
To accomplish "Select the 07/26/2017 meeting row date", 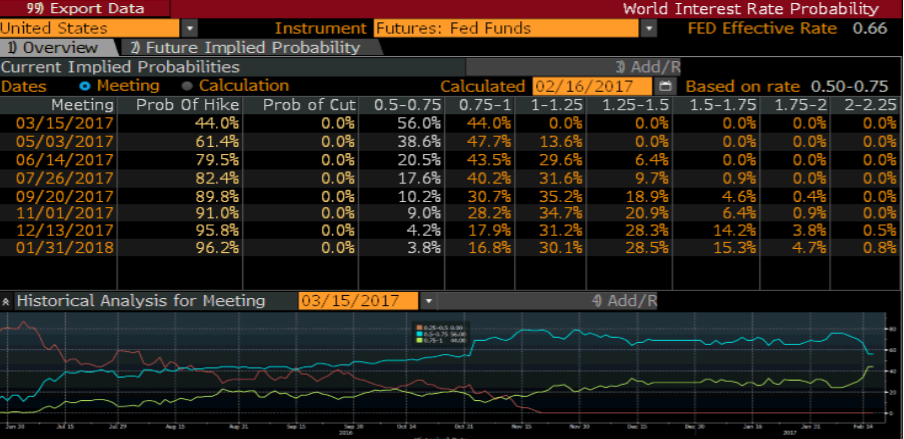I will (65, 177).
